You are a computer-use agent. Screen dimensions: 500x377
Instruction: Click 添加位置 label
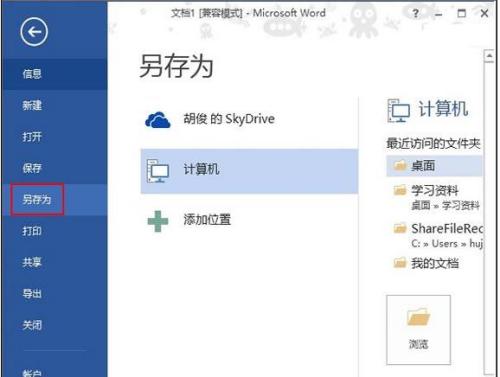[x=207, y=219]
